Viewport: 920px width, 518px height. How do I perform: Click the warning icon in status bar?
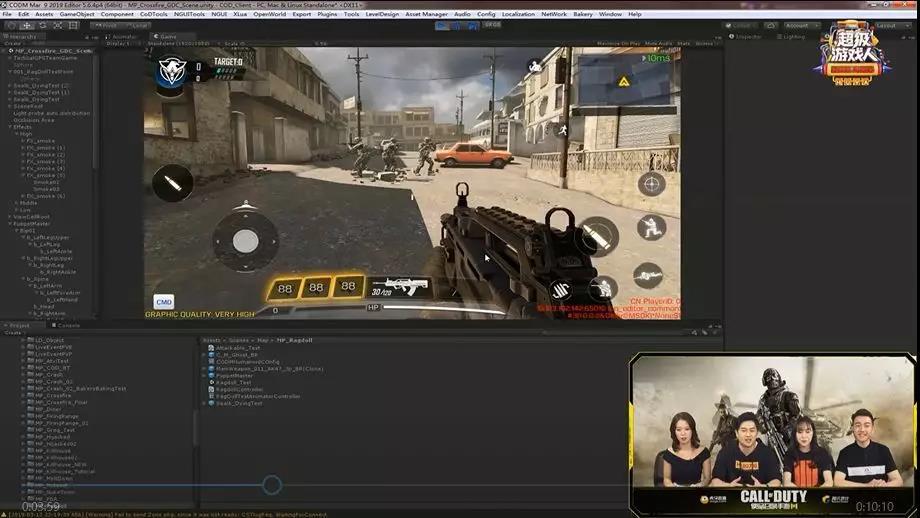coord(5,514)
